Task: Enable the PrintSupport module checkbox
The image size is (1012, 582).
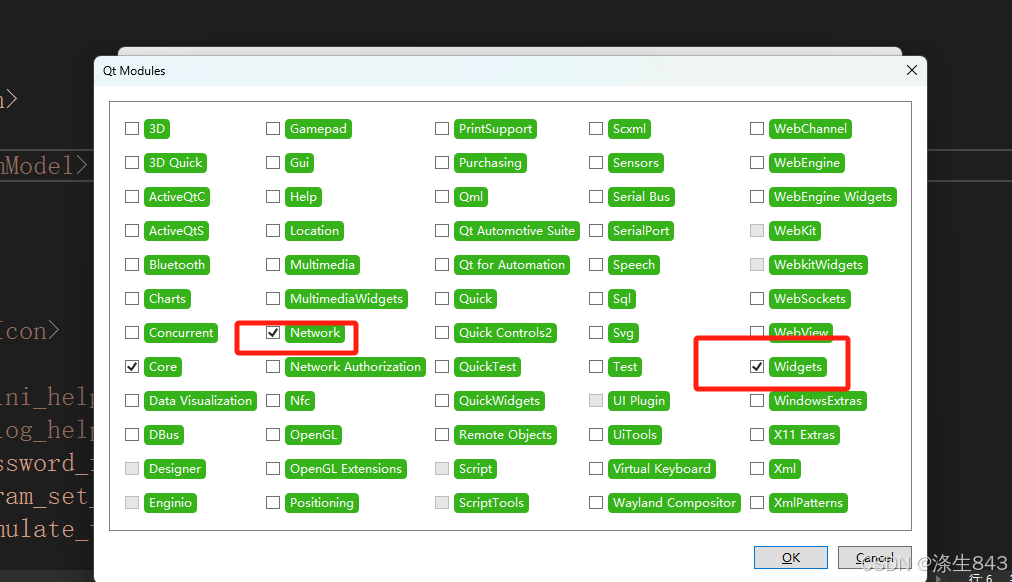Action: point(442,128)
